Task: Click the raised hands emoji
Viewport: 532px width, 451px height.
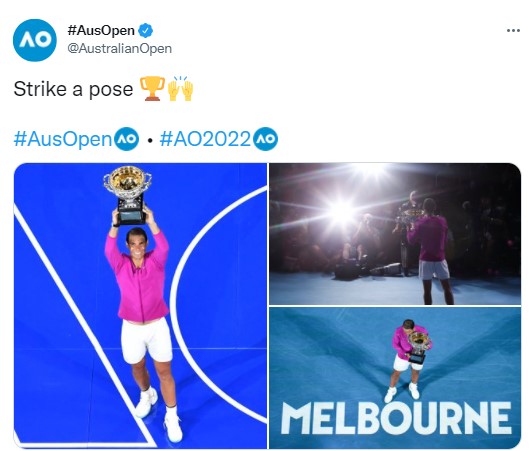Action: (180, 89)
